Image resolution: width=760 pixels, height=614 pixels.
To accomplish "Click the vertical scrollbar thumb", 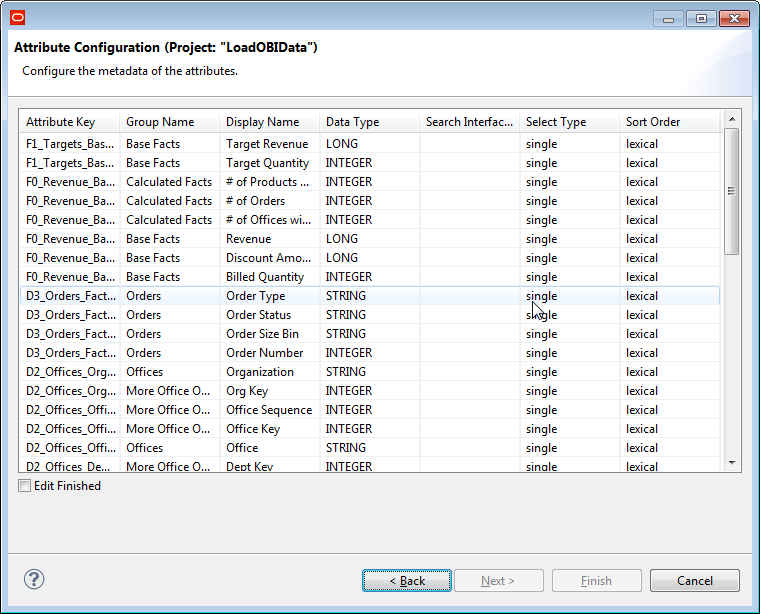I will [732, 191].
